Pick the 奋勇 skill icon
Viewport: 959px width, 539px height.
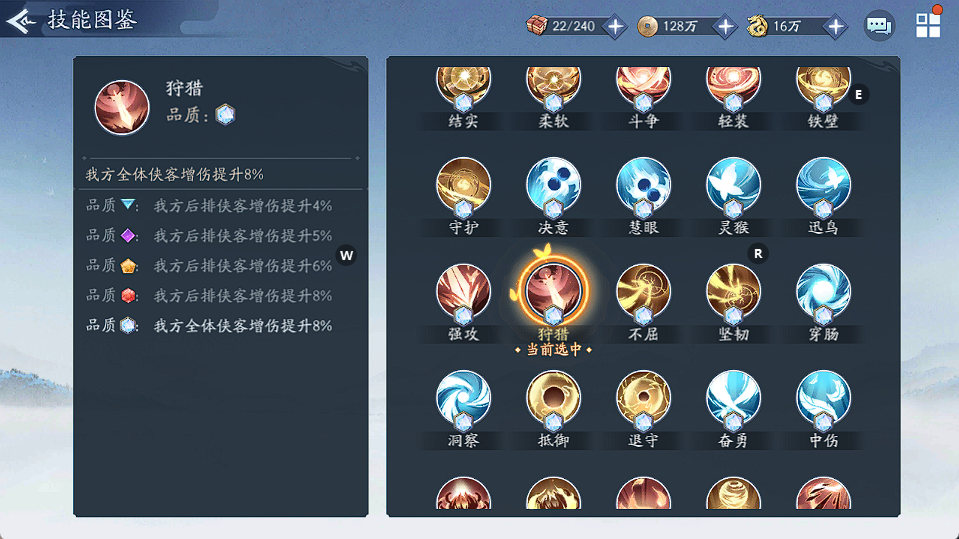pyautogui.click(x=733, y=399)
